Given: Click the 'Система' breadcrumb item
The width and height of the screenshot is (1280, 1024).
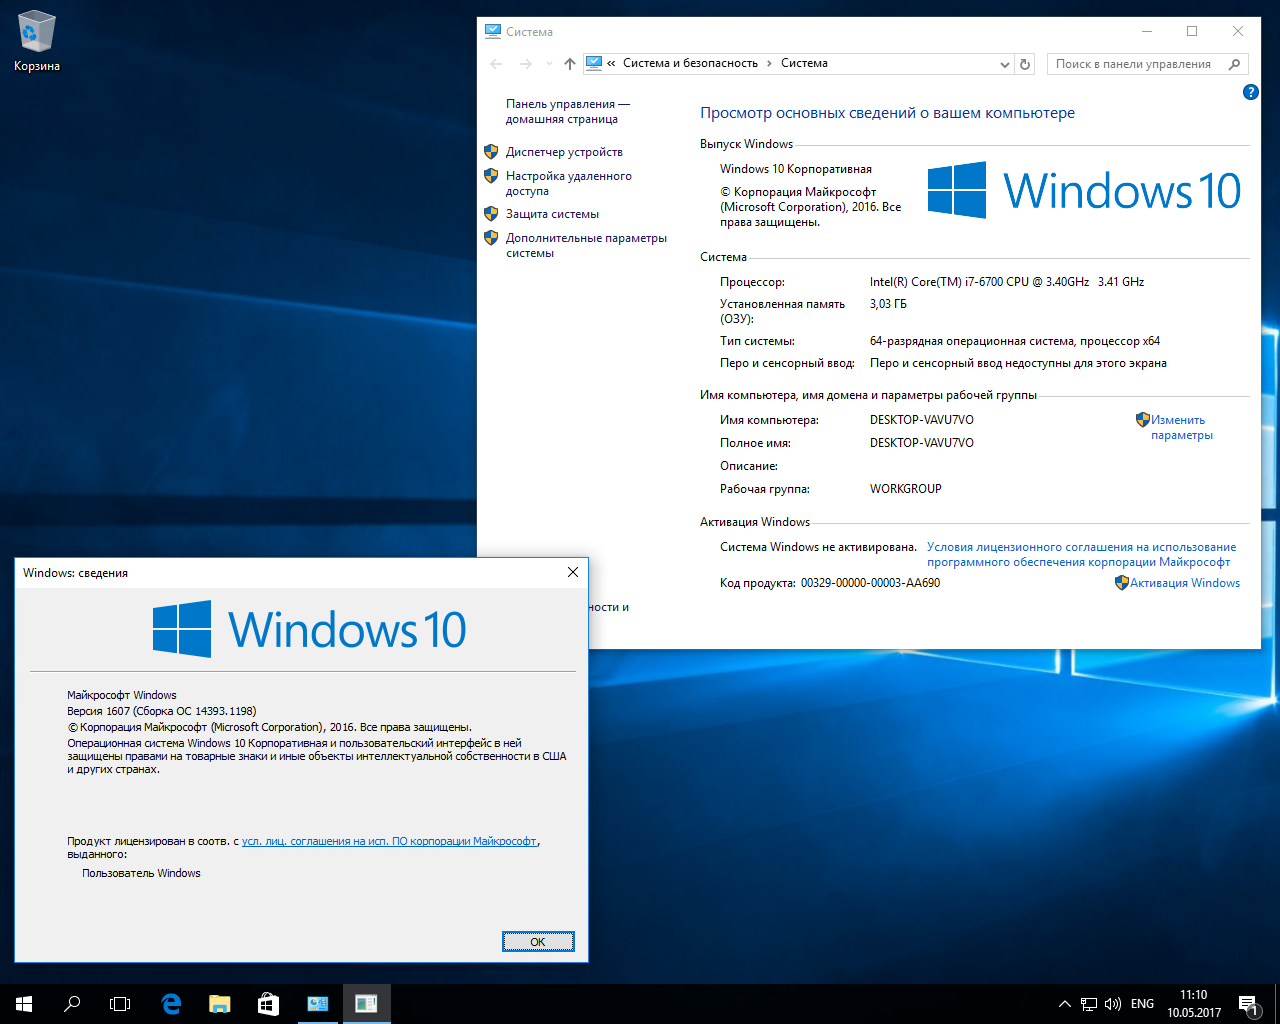Looking at the screenshot, I should [x=804, y=63].
